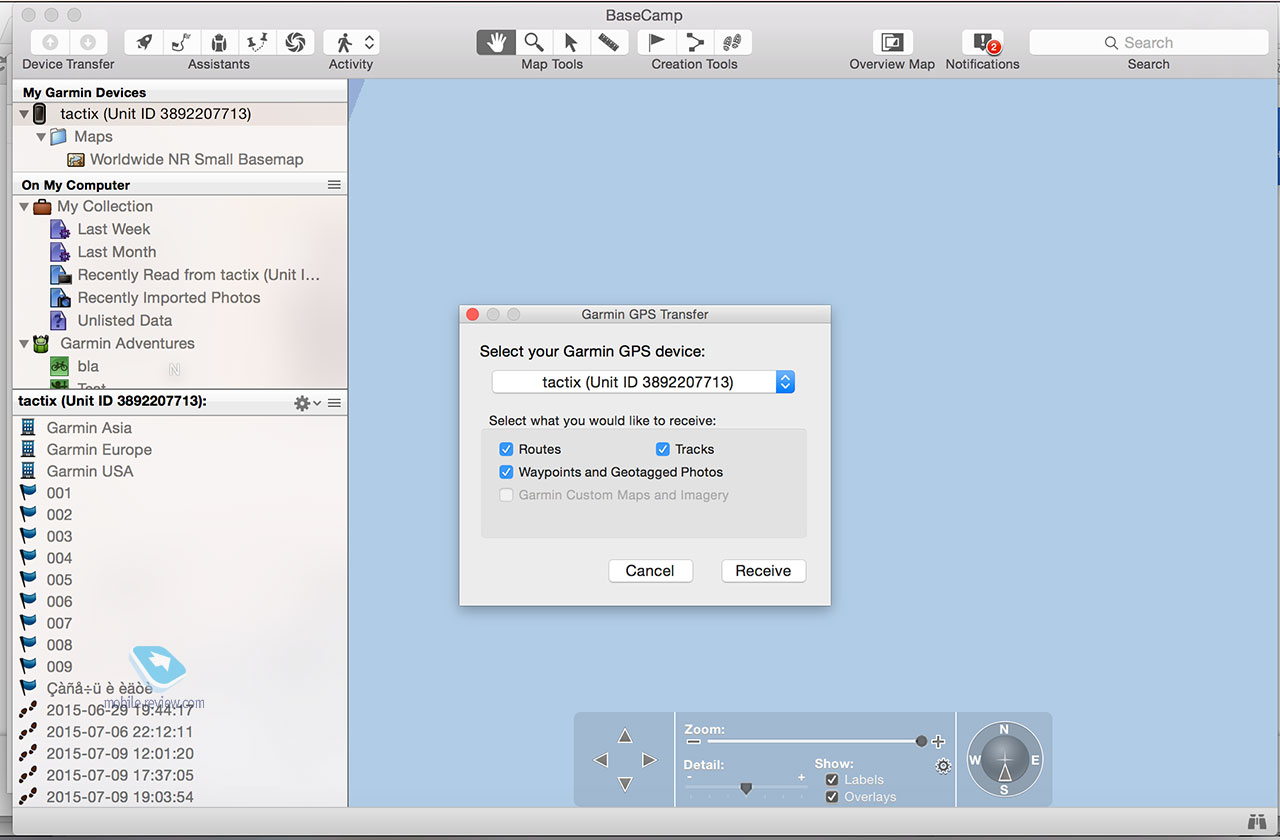The height and width of the screenshot is (840, 1280).
Task: Pan the map right with the arrow
Action: [649, 760]
